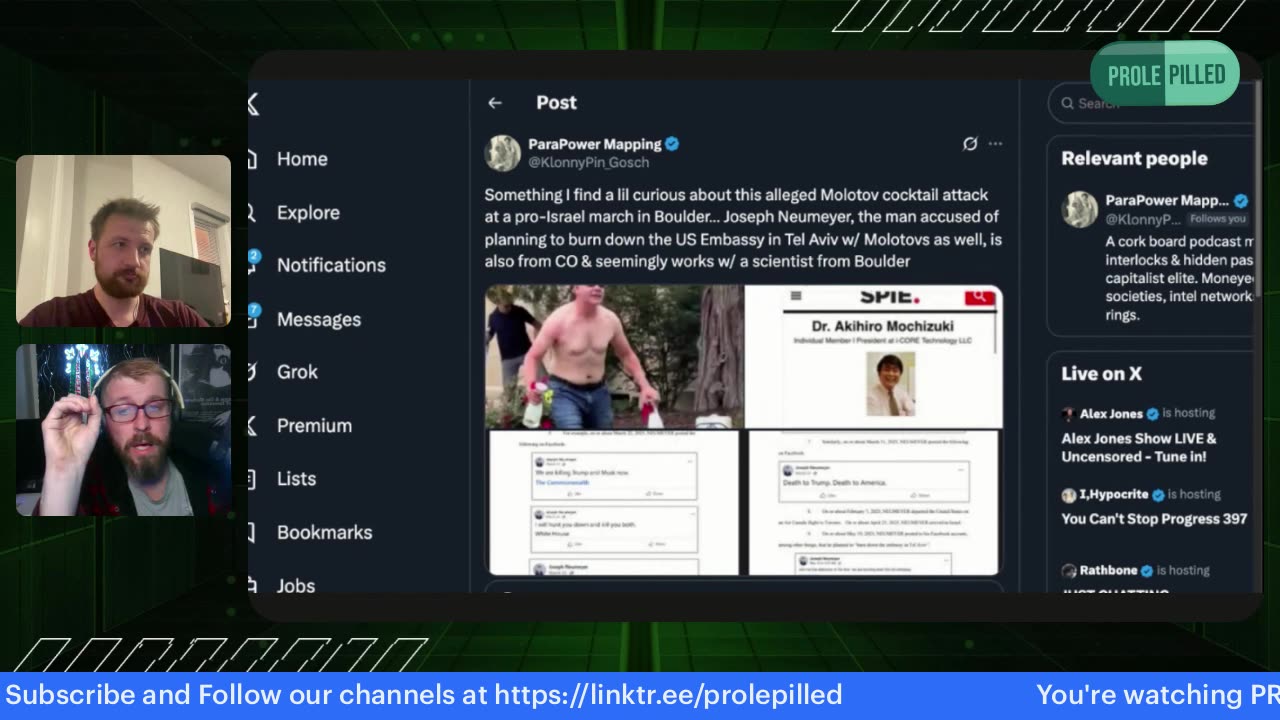Open ParaPower Mapping profile avatar in post
This screenshot has width=1280, height=720.
click(x=503, y=153)
